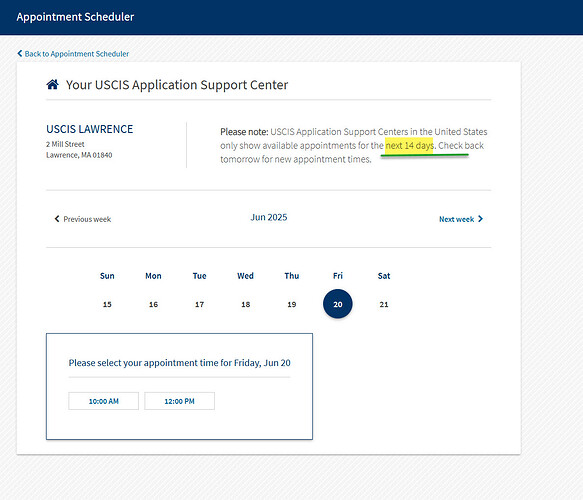Click the right chevron for Next week
Viewport: 583px width, 500px height.
(480, 219)
